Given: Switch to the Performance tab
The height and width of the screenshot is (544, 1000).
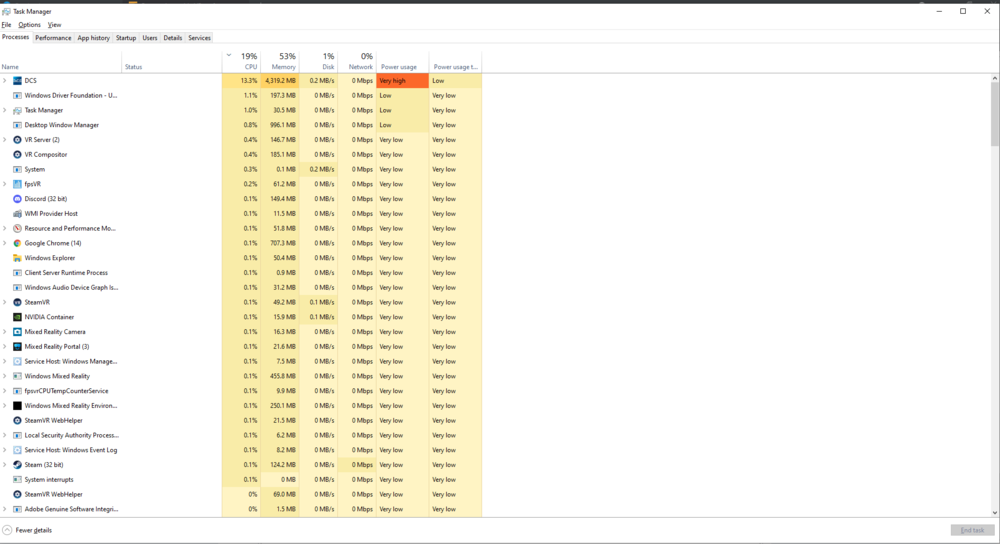Looking at the screenshot, I should coord(53,38).
